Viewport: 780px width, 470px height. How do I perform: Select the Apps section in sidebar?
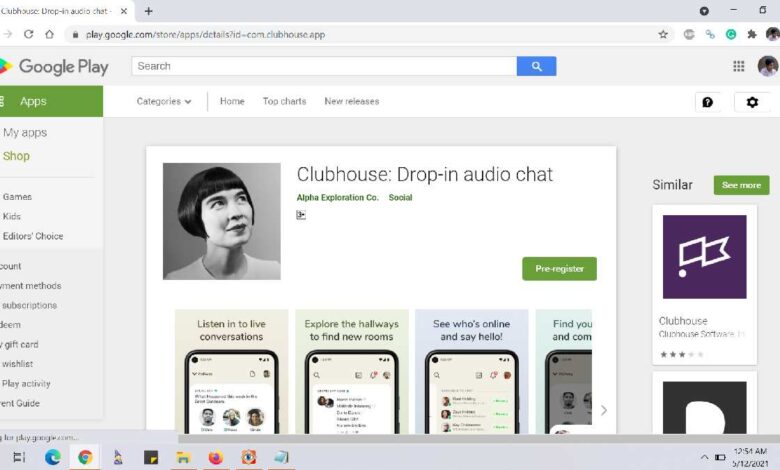(51, 101)
